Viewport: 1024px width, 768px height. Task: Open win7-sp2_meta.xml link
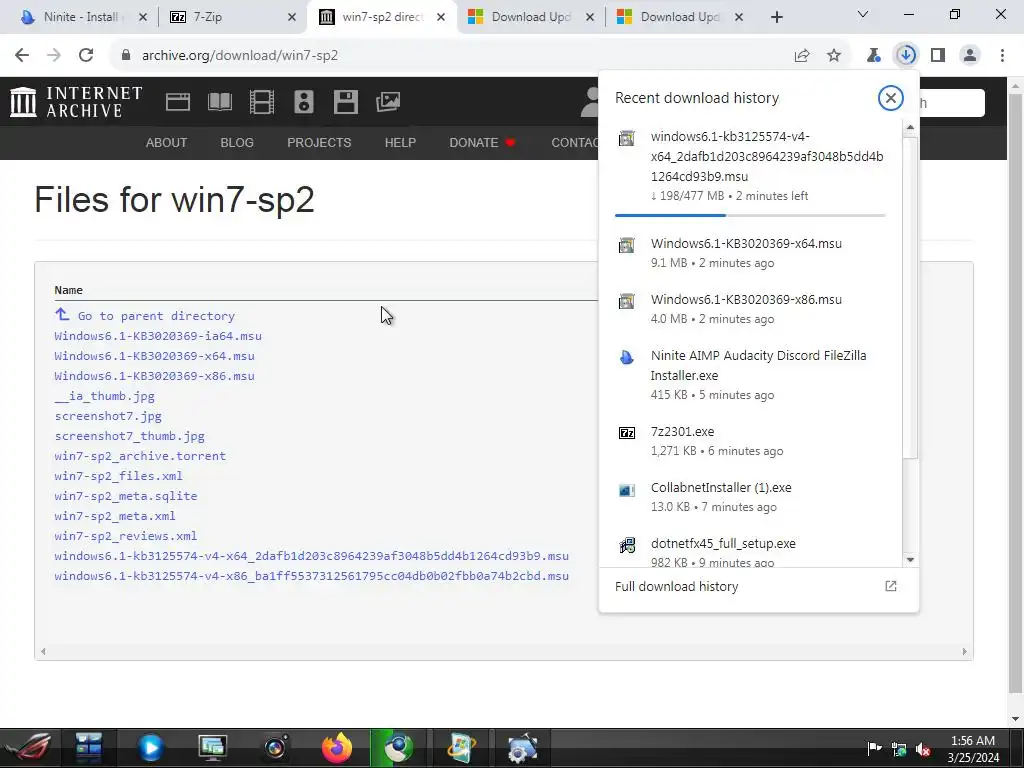point(115,516)
